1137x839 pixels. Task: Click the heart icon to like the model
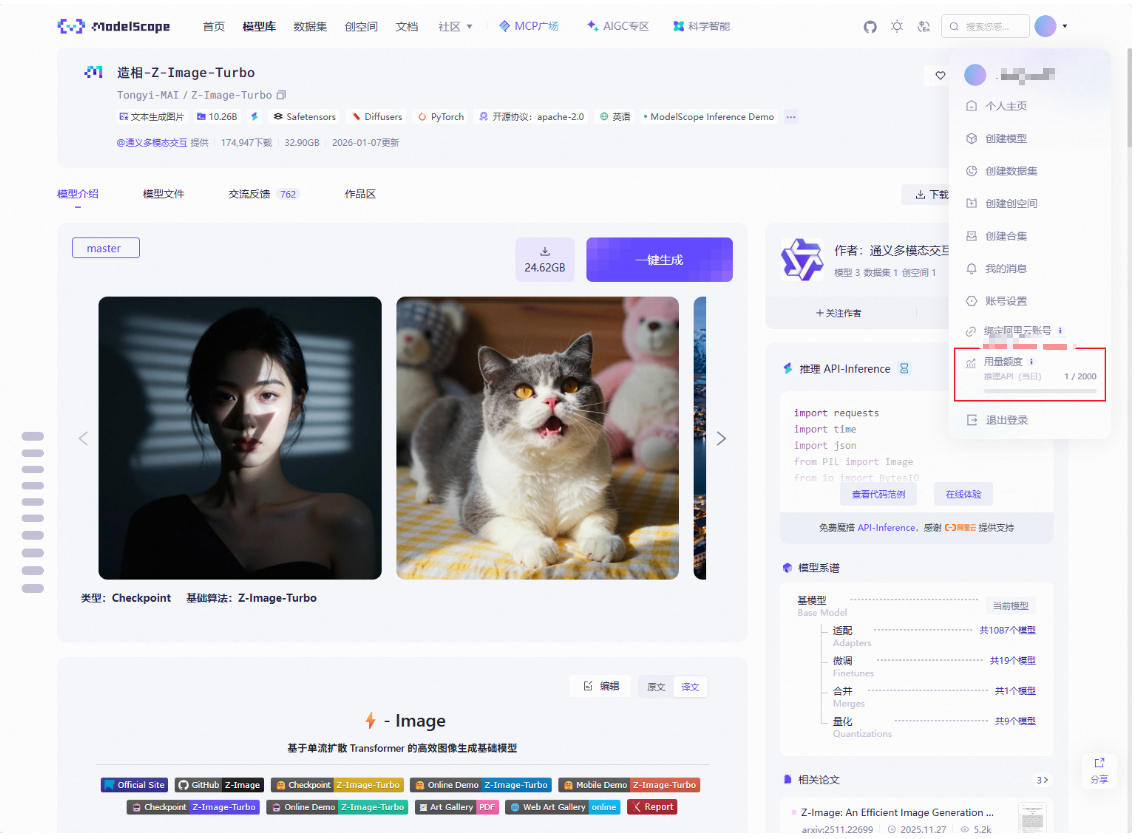[939, 75]
